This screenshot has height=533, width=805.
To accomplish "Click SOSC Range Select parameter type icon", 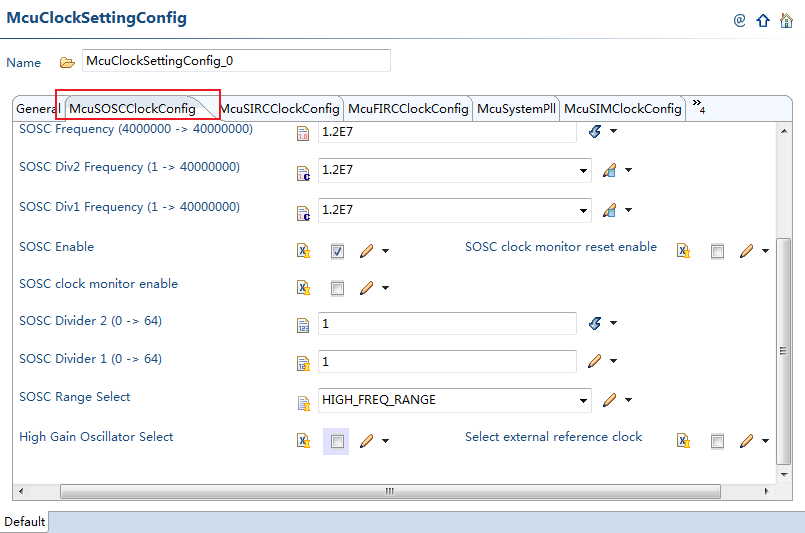I will point(303,404).
